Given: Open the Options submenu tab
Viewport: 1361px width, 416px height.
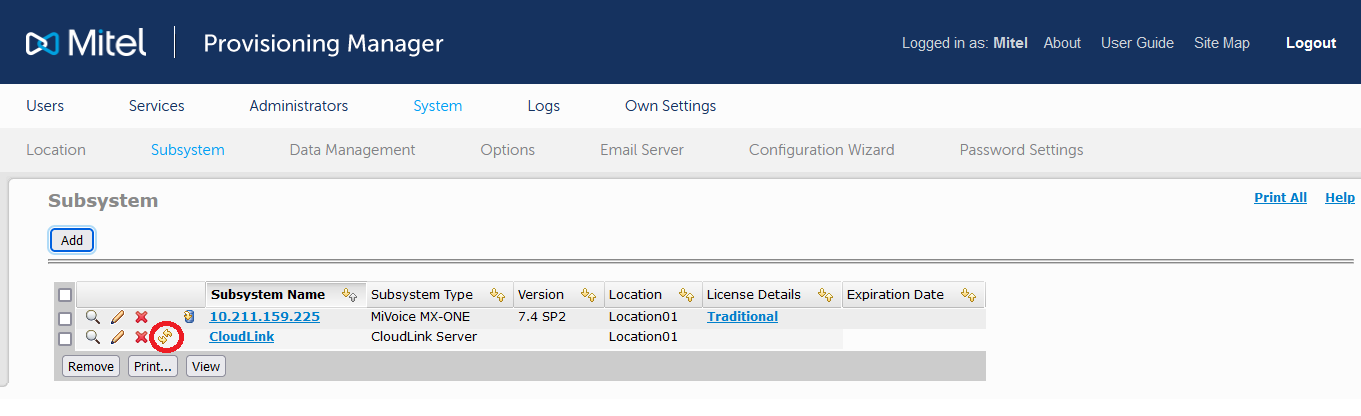Looking at the screenshot, I should [507, 150].
